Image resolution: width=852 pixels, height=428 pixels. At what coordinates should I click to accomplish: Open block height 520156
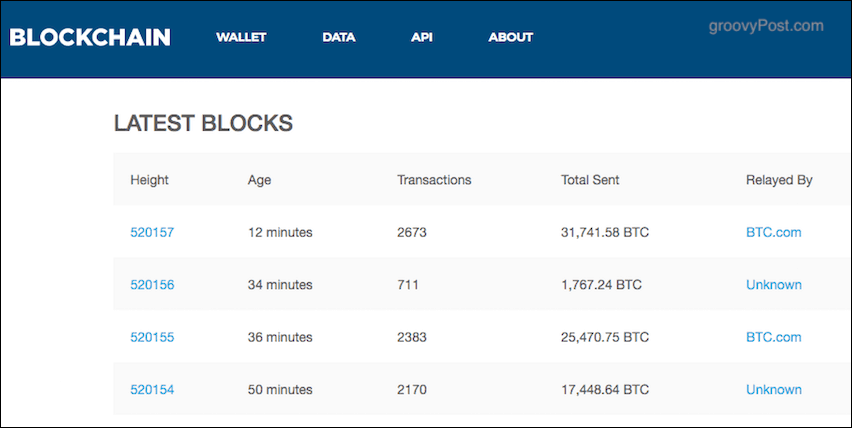coord(152,285)
